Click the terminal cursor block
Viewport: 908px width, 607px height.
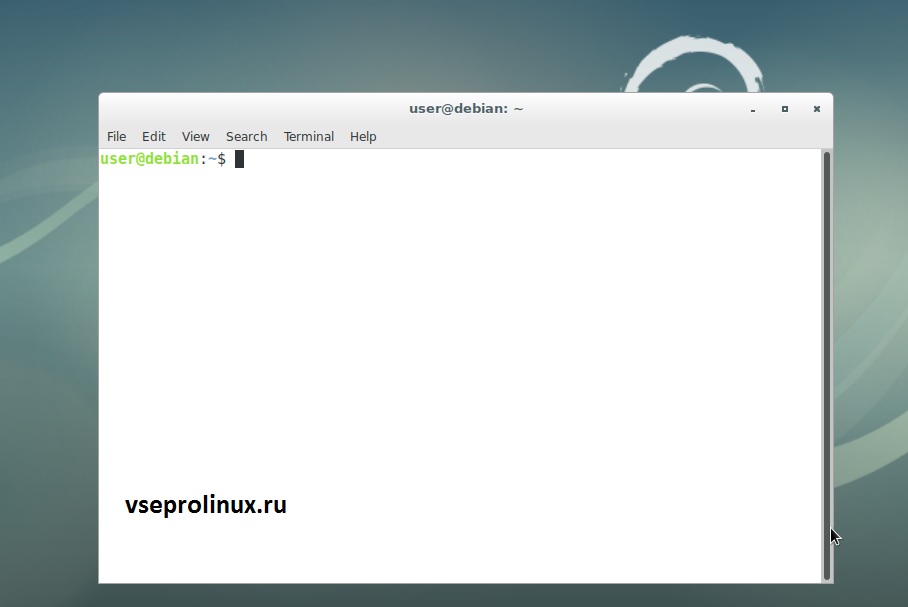[x=239, y=159]
